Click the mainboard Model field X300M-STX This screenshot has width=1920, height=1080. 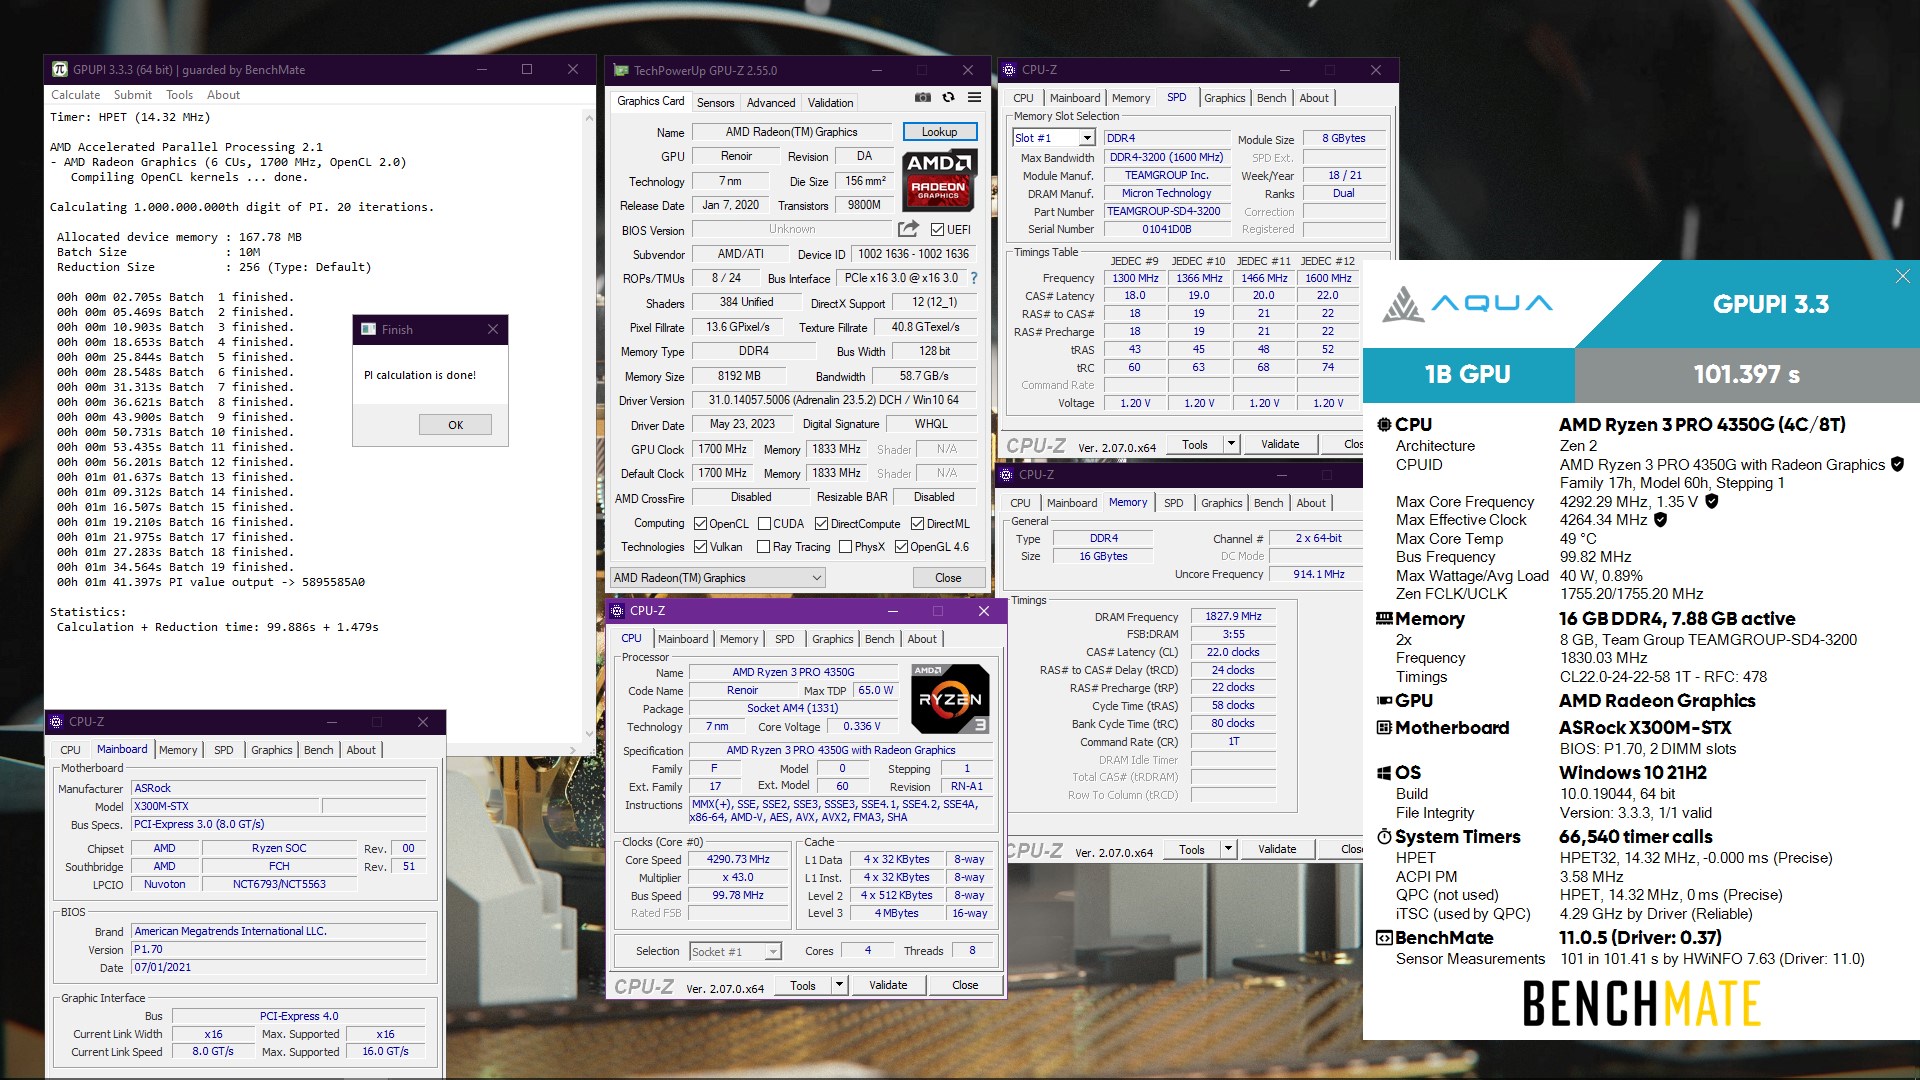point(225,806)
